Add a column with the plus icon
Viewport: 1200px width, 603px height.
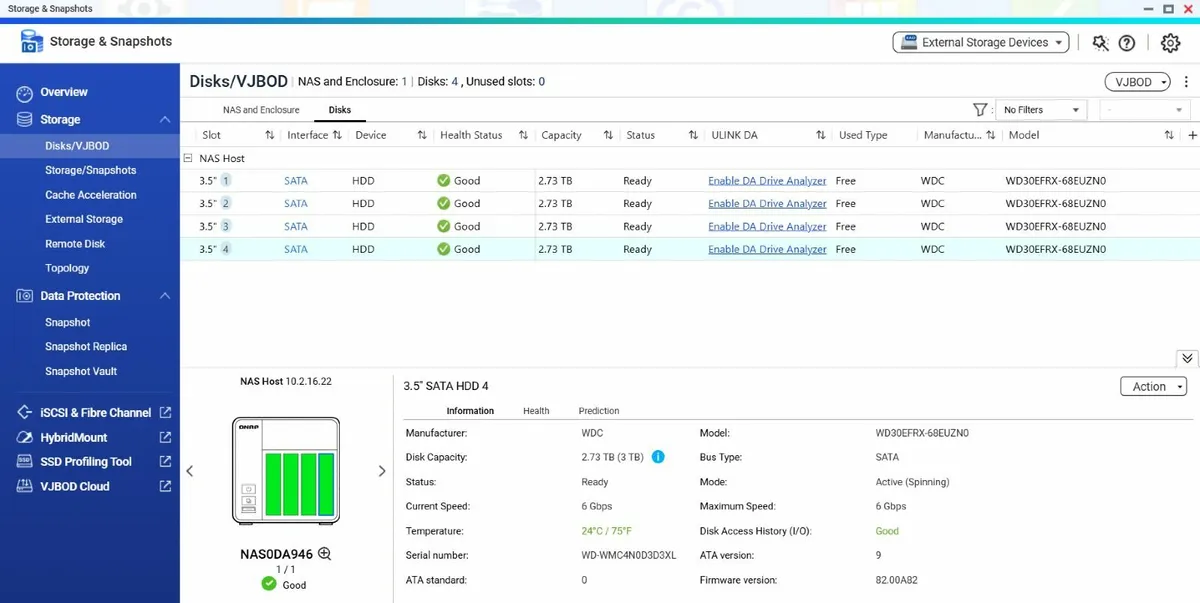click(x=1192, y=135)
